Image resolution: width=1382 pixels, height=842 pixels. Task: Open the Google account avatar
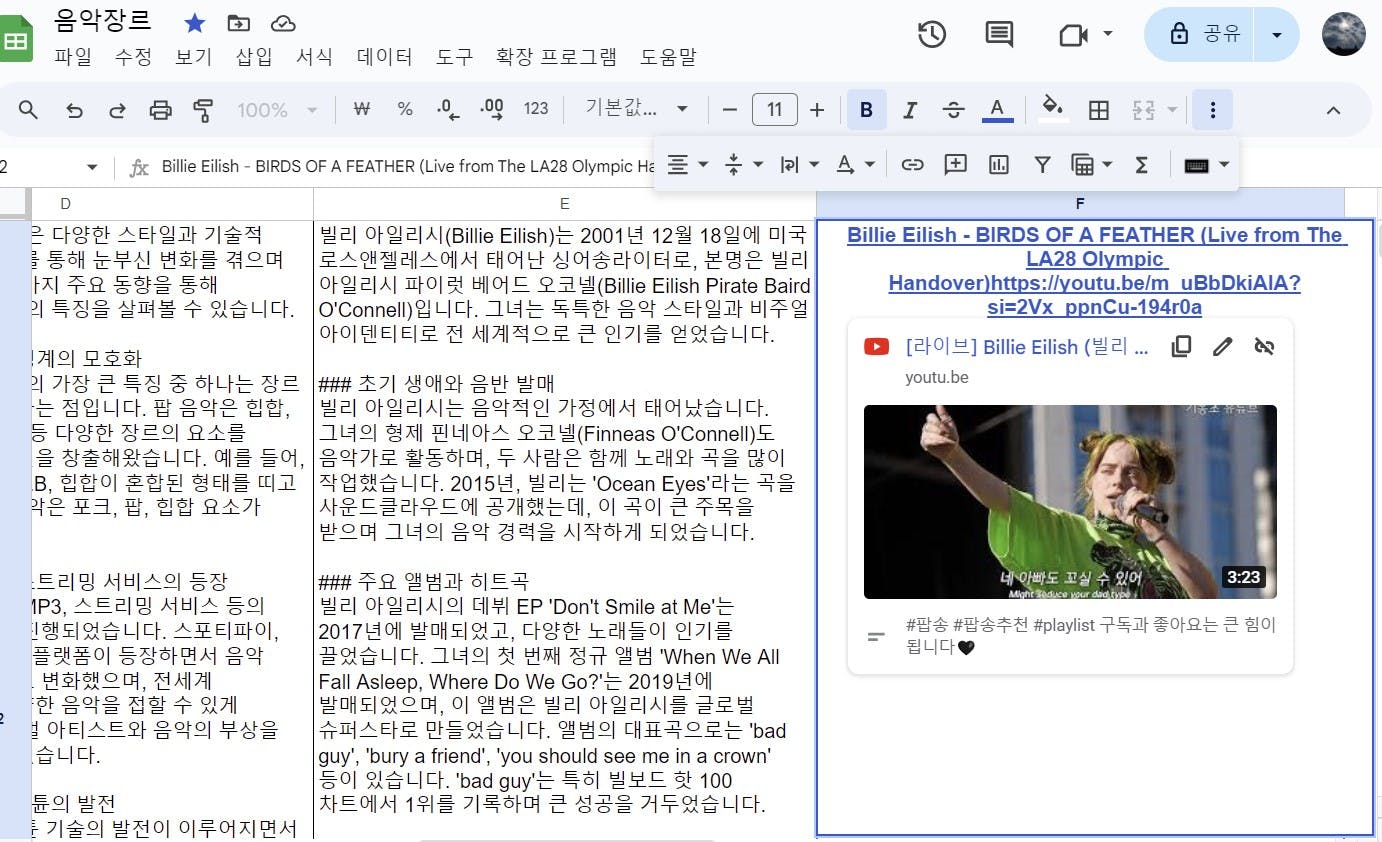tap(1344, 35)
